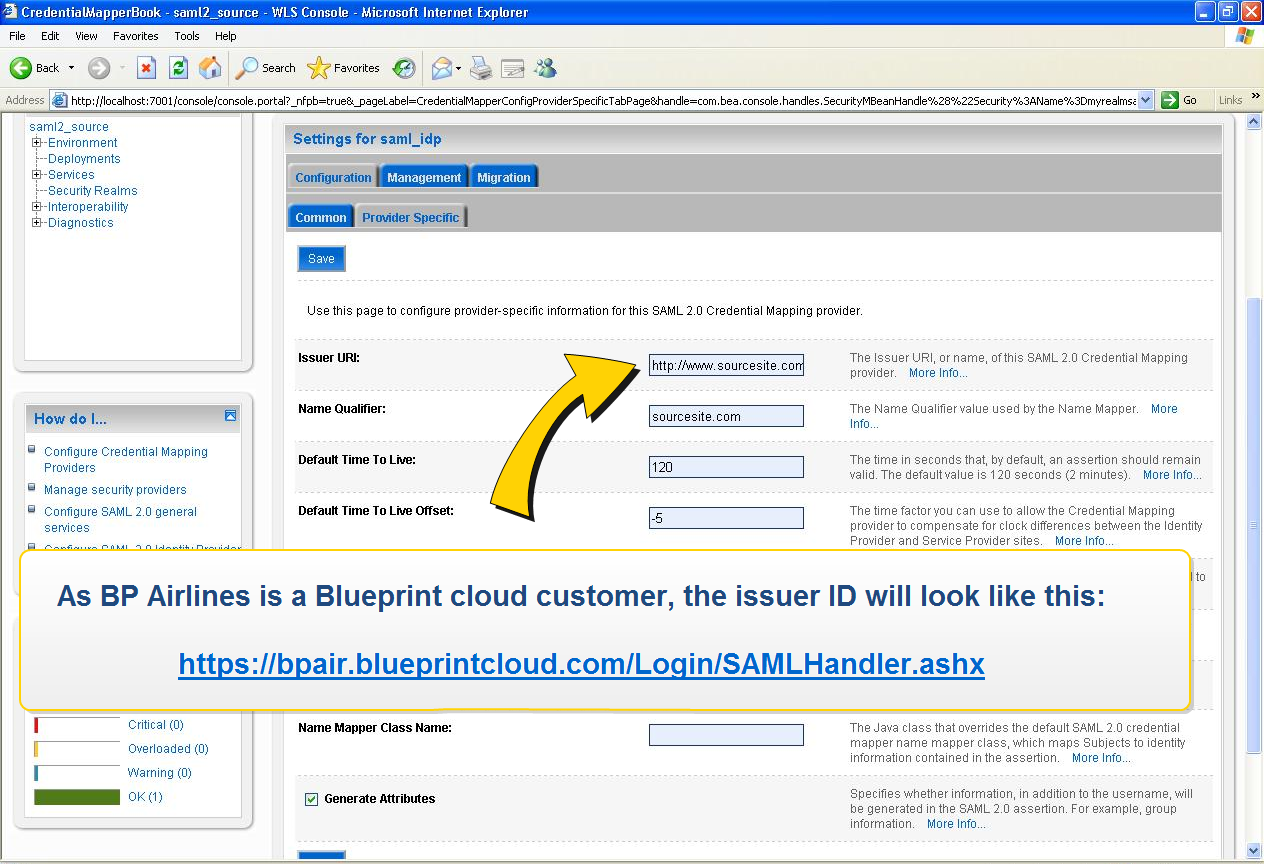1264x864 pixels.
Task: Minimize the How do I panel
Action: tap(230, 415)
